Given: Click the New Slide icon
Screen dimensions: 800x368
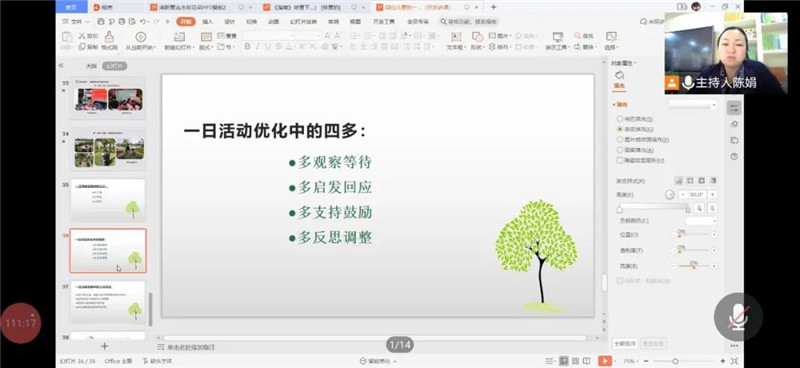Looking at the screenshot, I should (179, 37).
